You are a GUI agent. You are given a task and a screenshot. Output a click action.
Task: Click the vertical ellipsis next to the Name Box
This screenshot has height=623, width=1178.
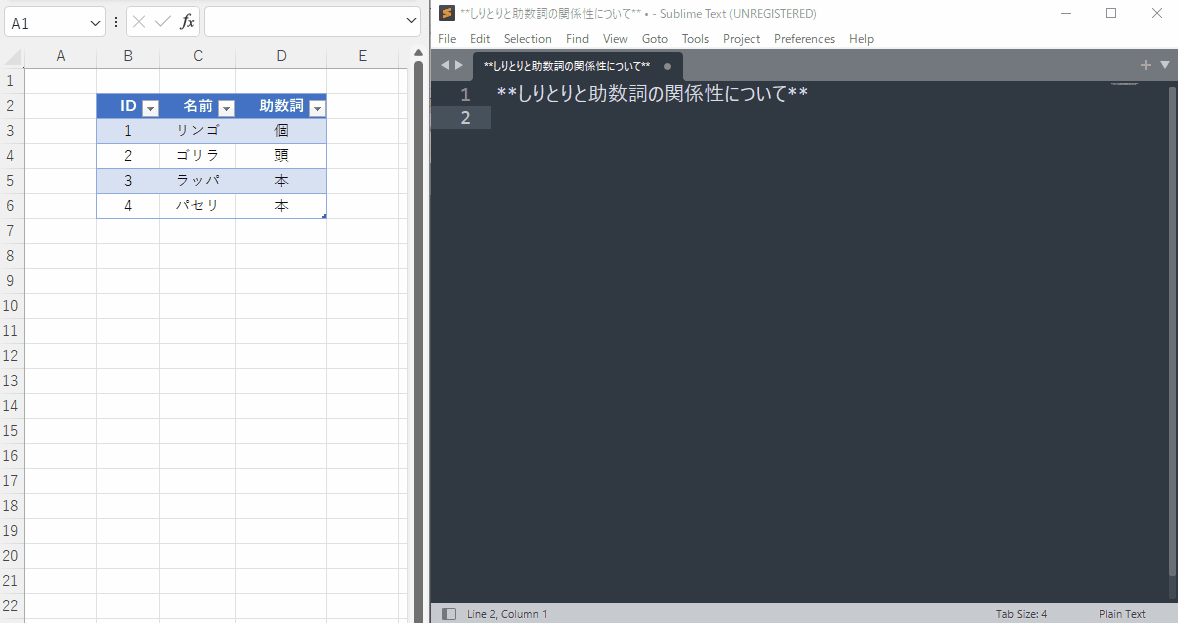coord(116,21)
